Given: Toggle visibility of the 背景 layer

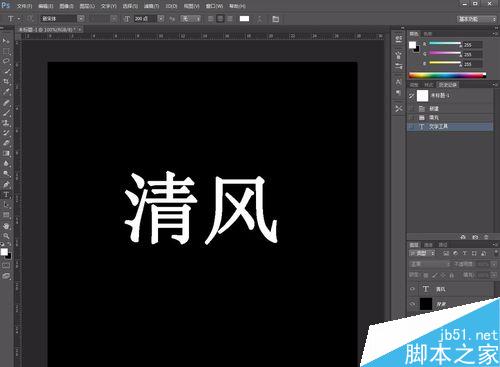Looking at the screenshot, I should pos(413,304).
